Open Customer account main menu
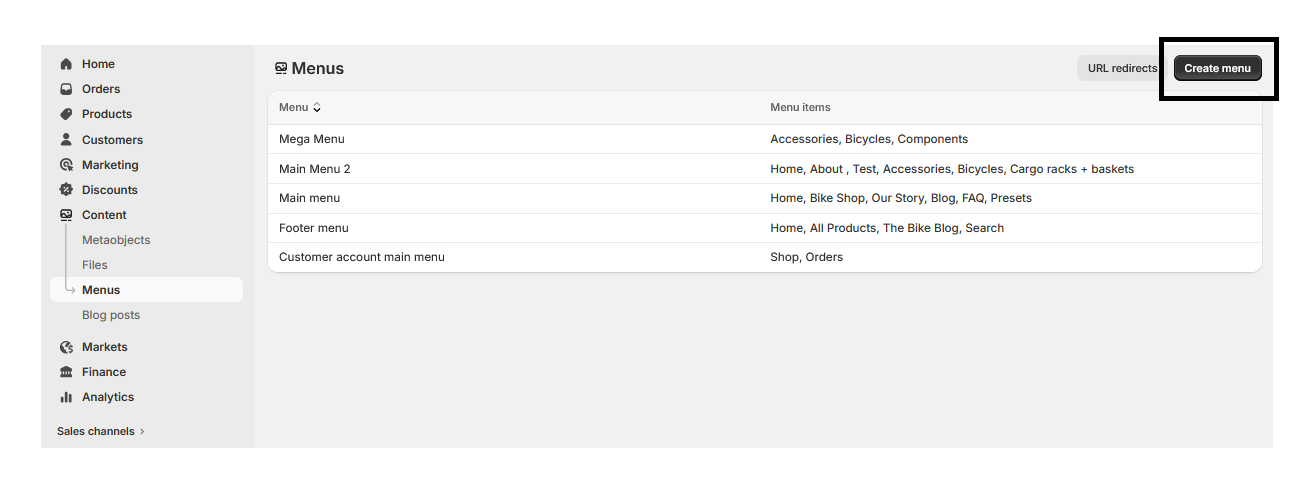This screenshot has height=492, width=1316. pyautogui.click(x=362, y=257)
